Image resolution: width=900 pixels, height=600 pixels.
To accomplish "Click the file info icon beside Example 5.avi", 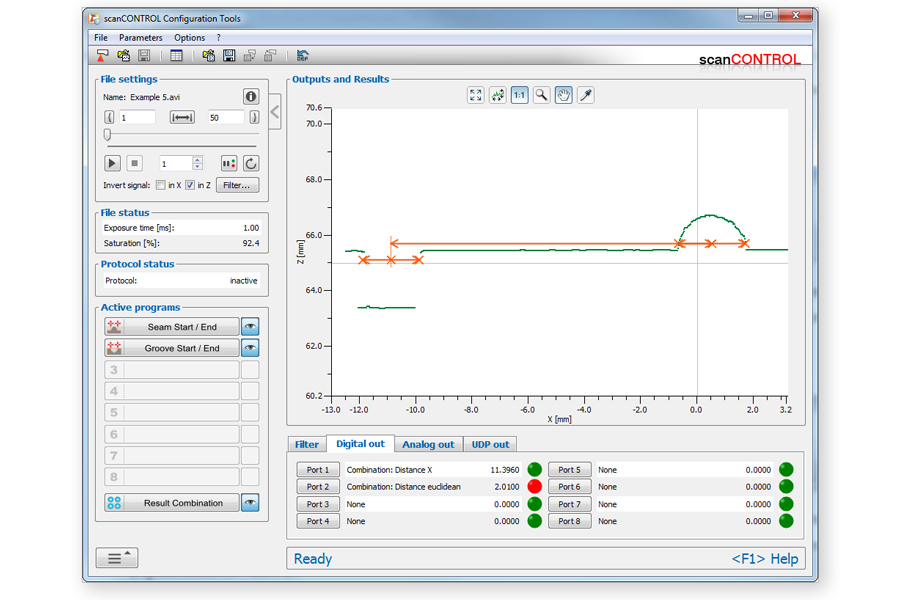I will click(x=251, y=97).
